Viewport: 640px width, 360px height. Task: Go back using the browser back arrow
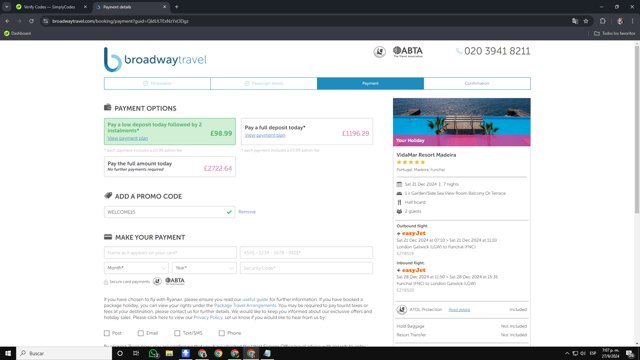point(7,21)
